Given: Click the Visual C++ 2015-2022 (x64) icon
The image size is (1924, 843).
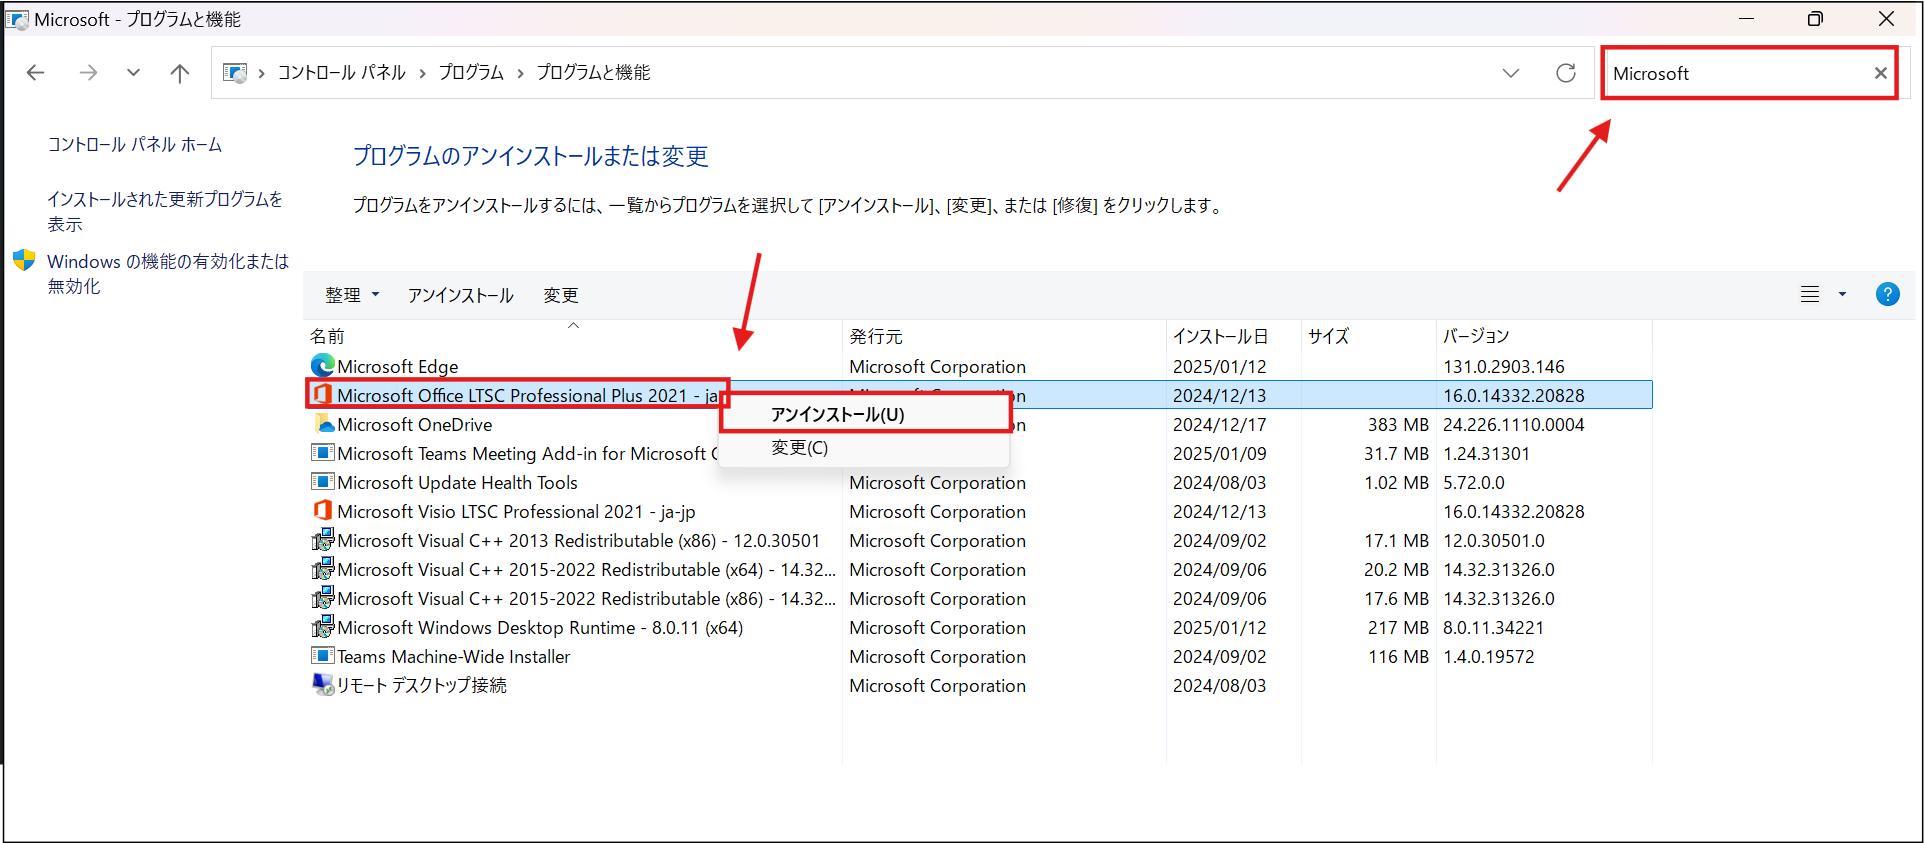Looking at the screenshot, I should pos(323,569).
